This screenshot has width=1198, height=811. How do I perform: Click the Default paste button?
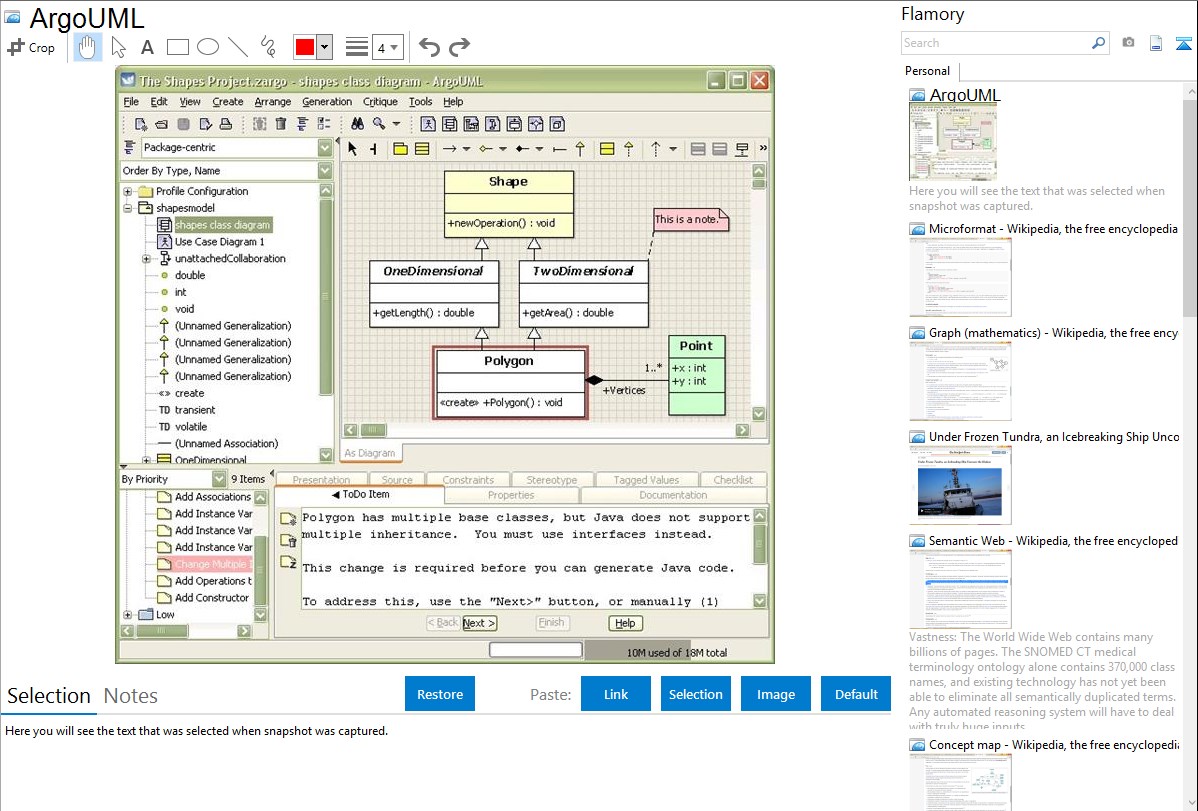[x=856, y=694]
